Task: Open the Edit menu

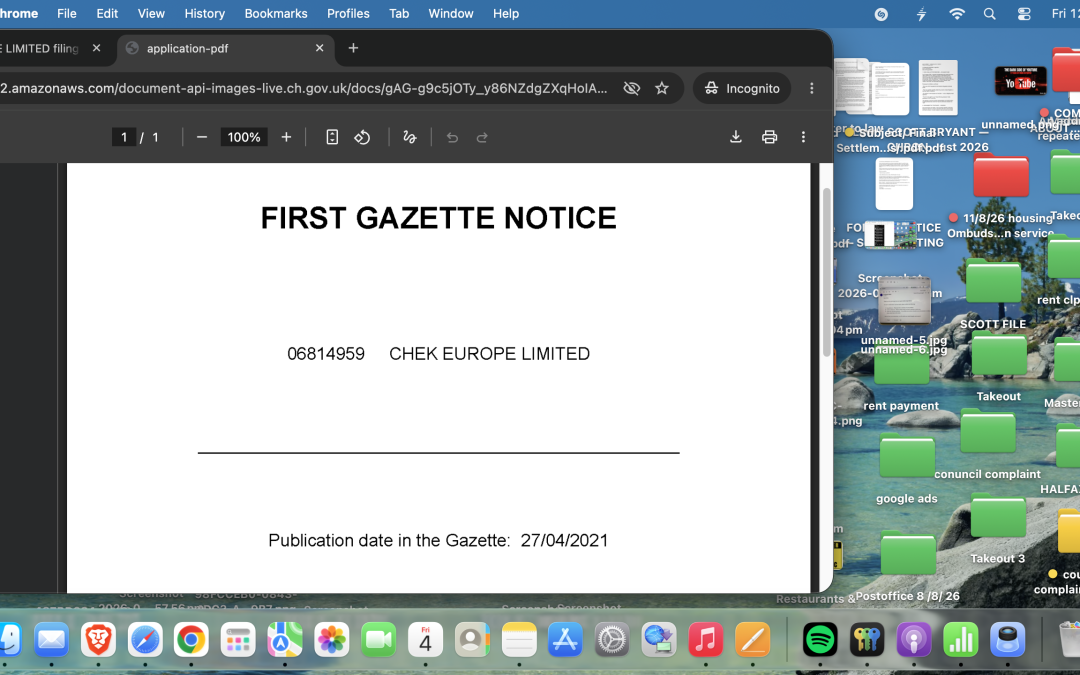Action: tap(107, 14)
